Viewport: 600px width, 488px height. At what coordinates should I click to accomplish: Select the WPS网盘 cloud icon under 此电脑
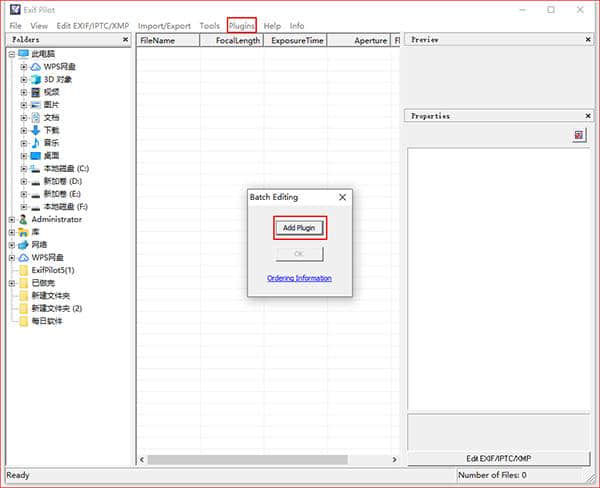[36, 66]
